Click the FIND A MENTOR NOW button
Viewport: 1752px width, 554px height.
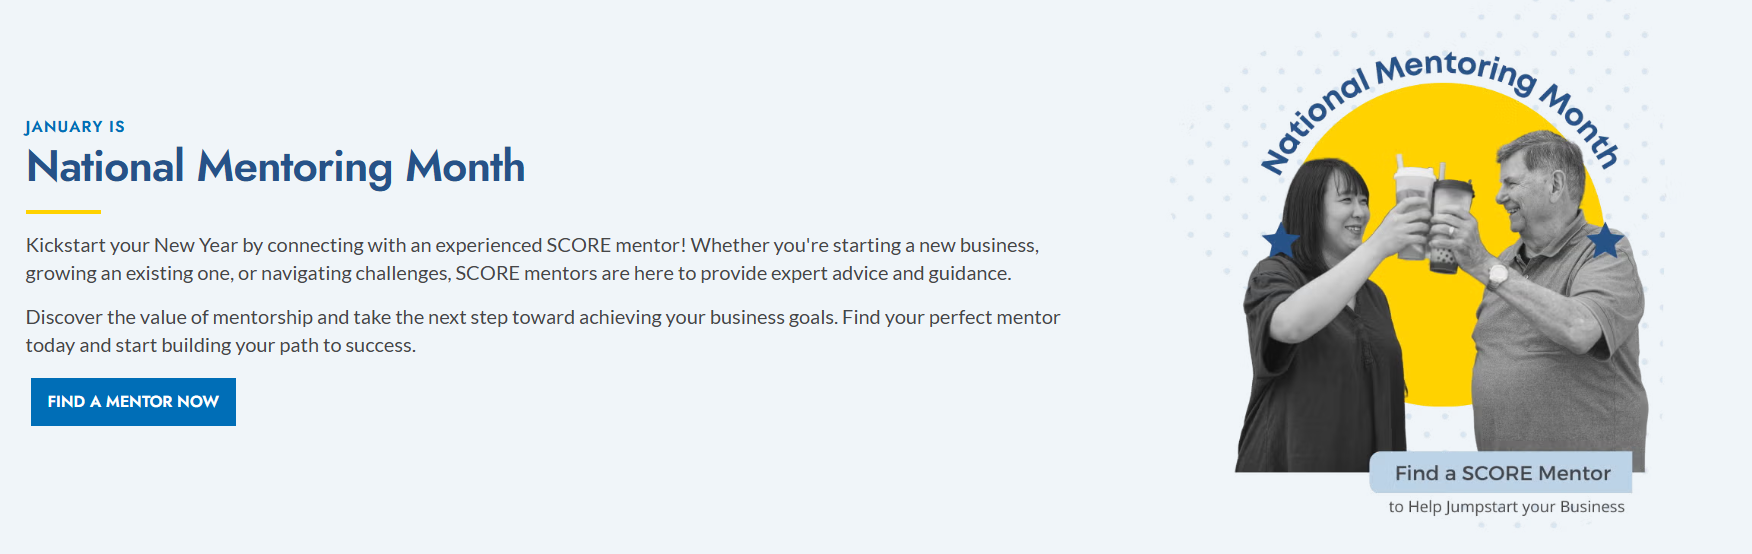click(x=133, y=402)
